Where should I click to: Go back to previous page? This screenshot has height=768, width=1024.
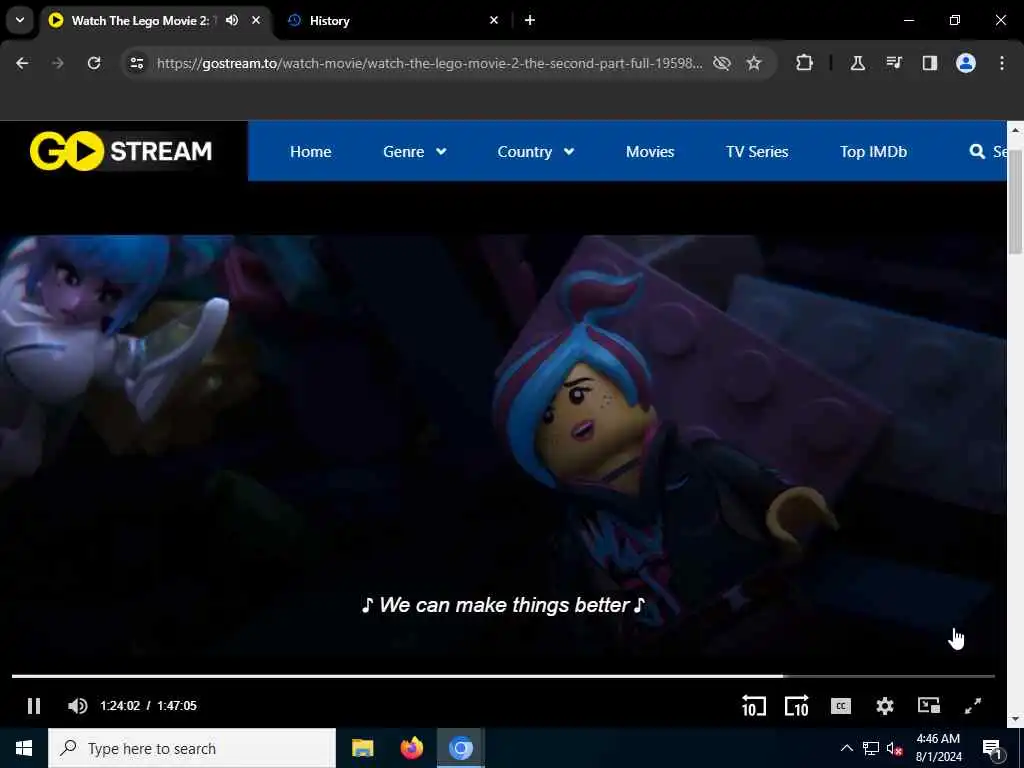(22, 63)
